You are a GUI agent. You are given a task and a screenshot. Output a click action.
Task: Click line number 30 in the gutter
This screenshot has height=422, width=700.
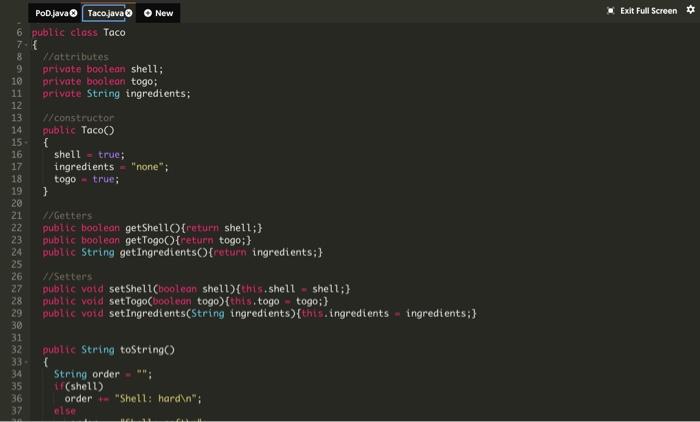pyautogui.click(x=17, y=326)
